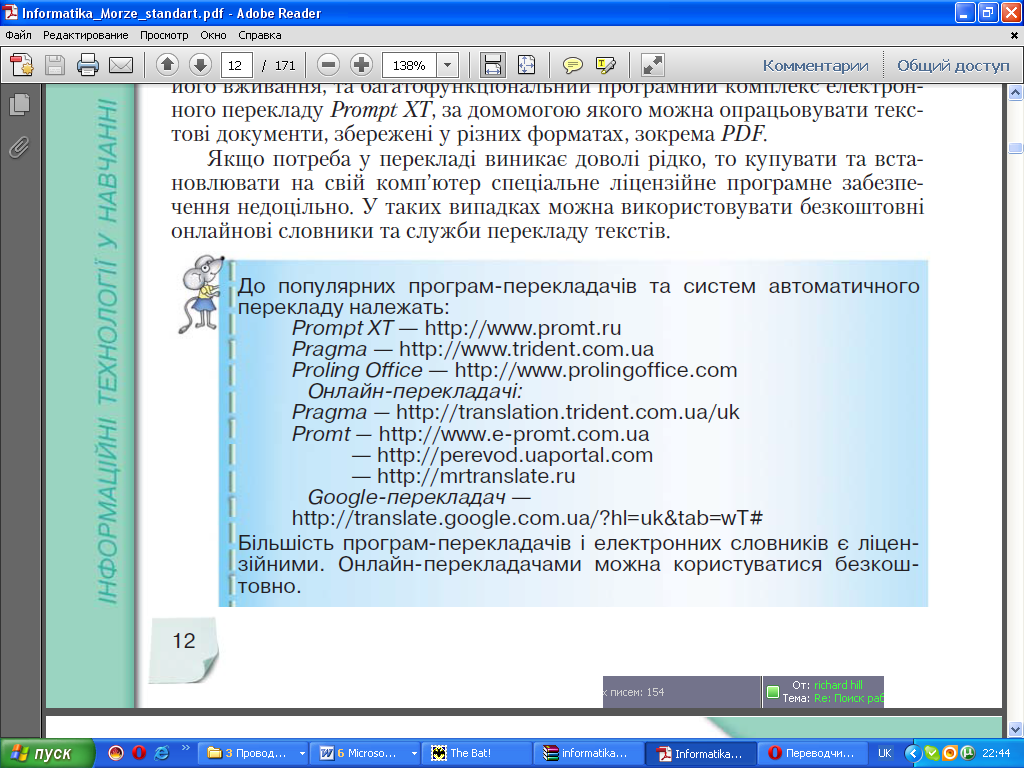Click the vertical scrollbar thumb

[1016, 148]
